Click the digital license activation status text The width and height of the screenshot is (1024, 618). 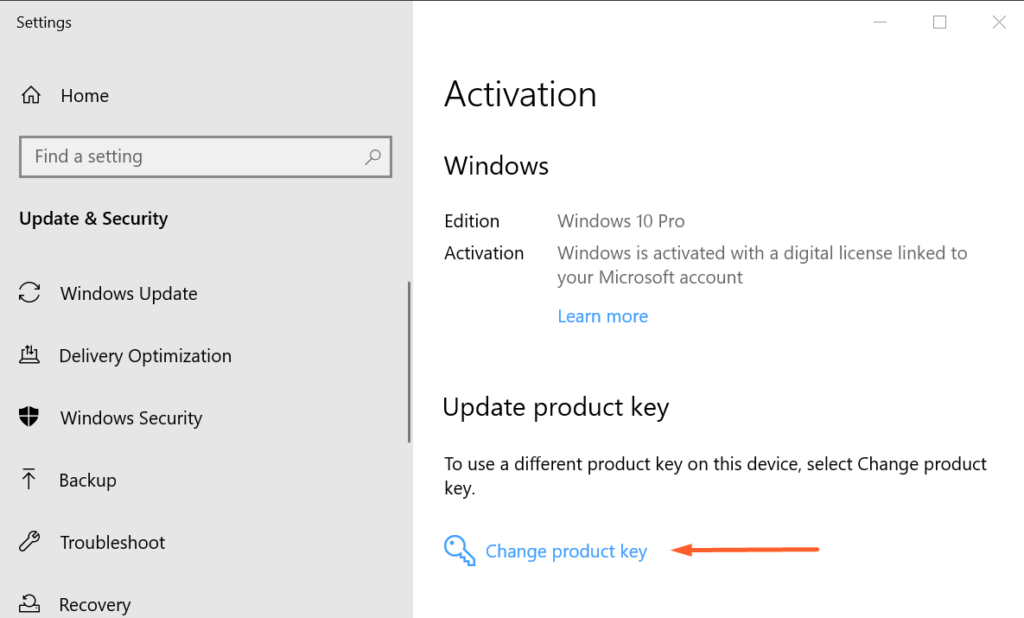point(762,265)
